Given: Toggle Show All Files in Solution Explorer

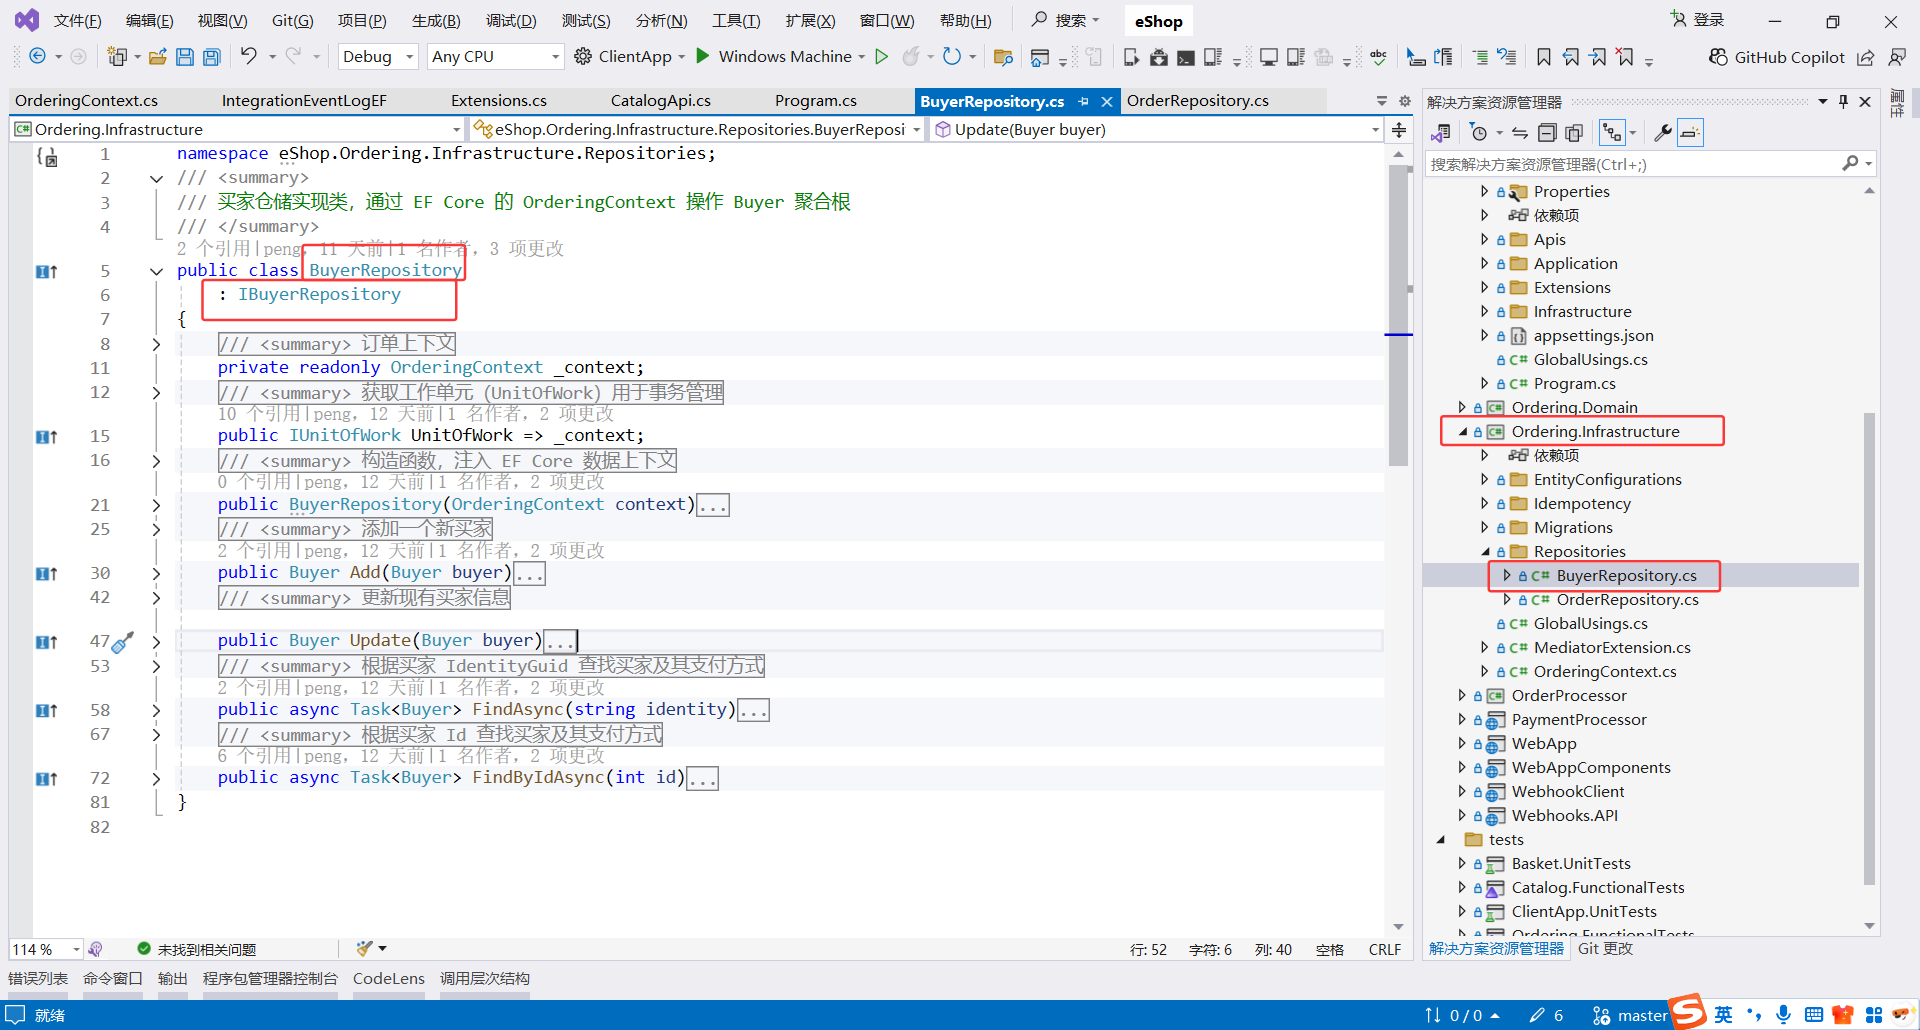Looking at the screenshot, I should [1574, 132].
